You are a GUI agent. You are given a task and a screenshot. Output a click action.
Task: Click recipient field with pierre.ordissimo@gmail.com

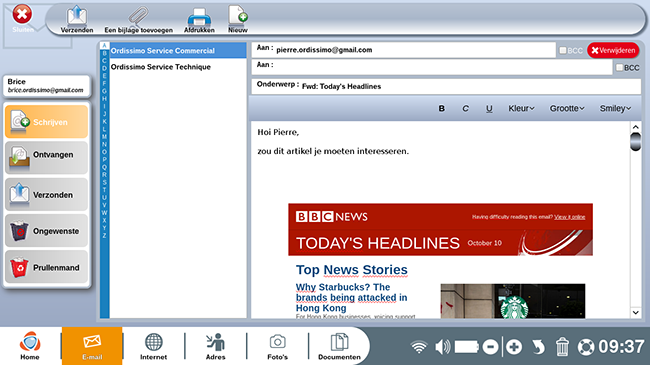(x=403, y=50)
